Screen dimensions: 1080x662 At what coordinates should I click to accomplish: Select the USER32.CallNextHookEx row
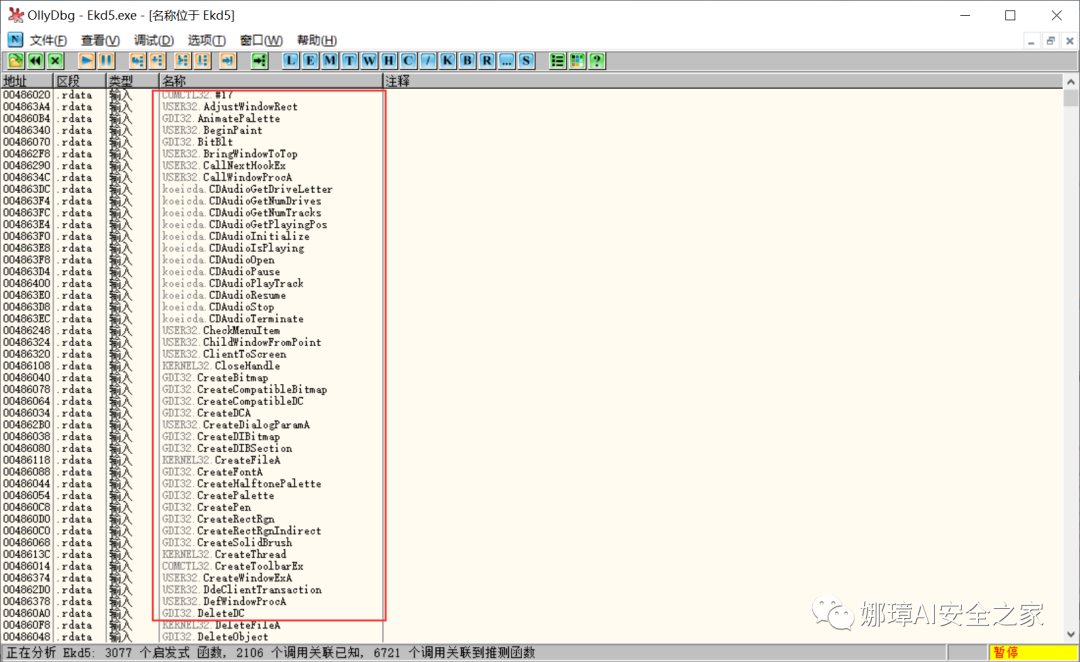pyautogui.click(x=532, y=165)
